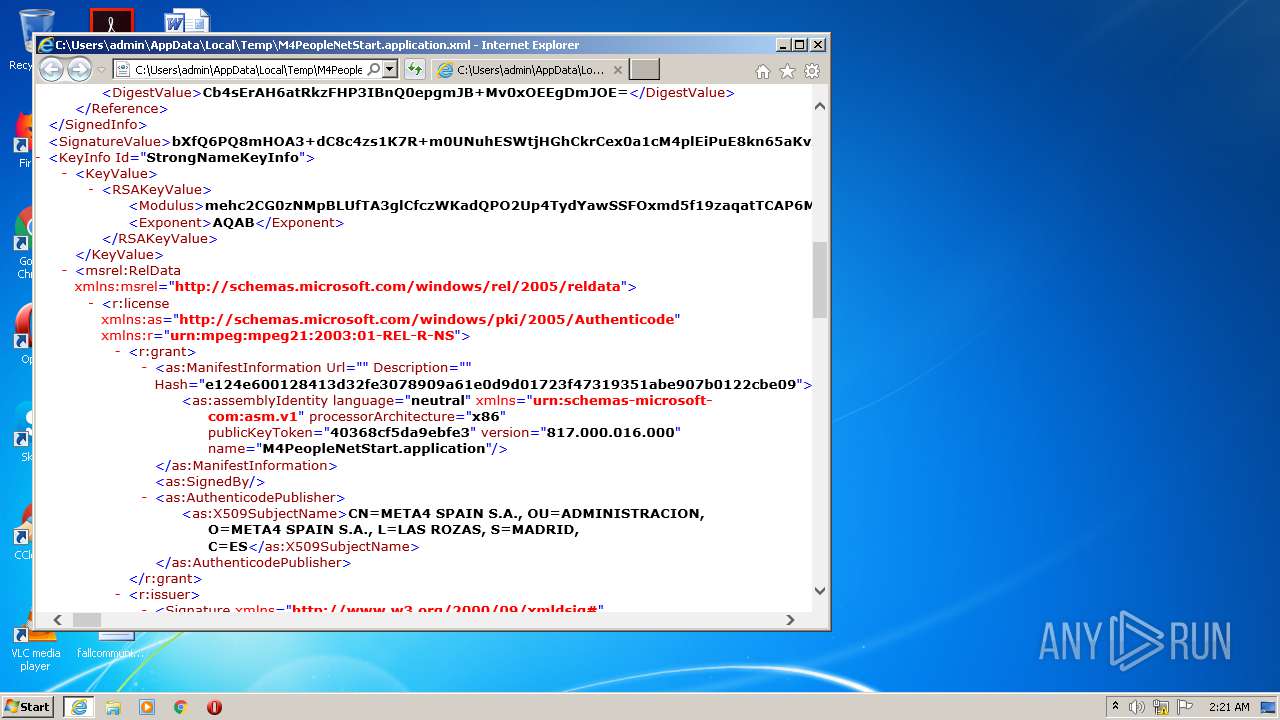Click the X509SubjectName CN=META4 SPAIN text

[x=456, y=530]
